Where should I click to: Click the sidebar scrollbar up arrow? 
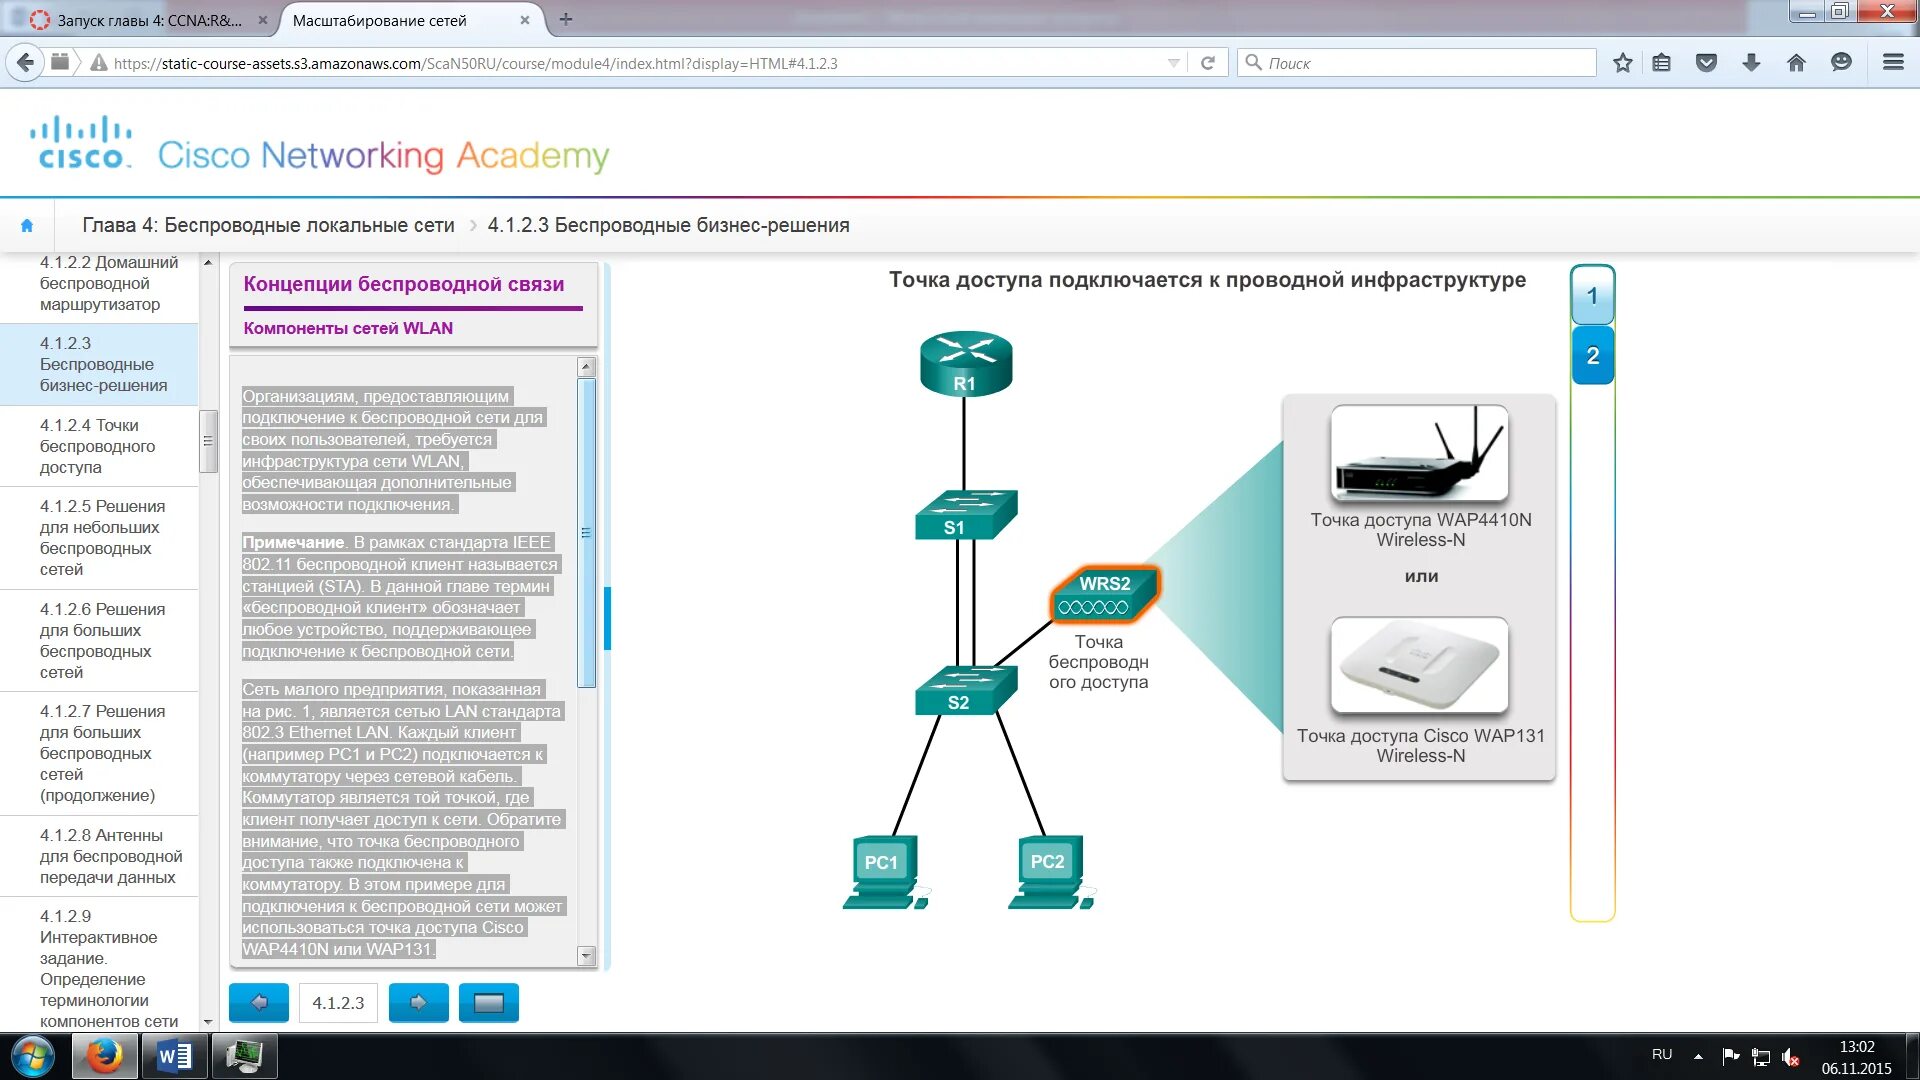pyautogui.click(x=208, y=263)
